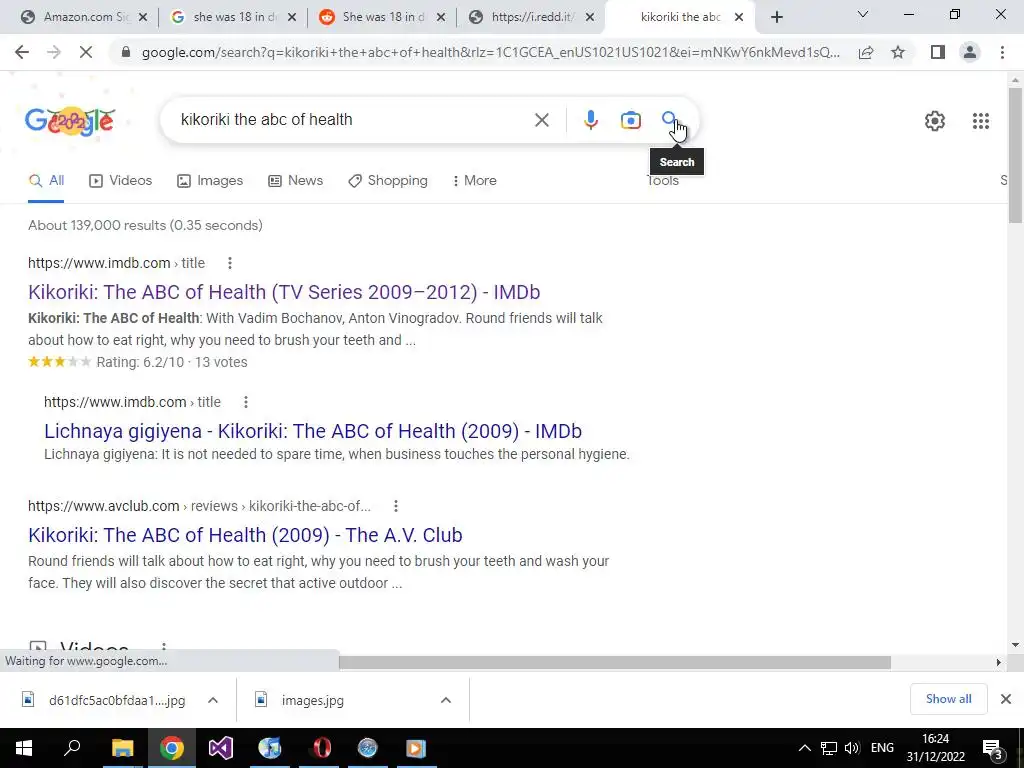
Task: Open options for first IMDb result
Action: [229, 263]
